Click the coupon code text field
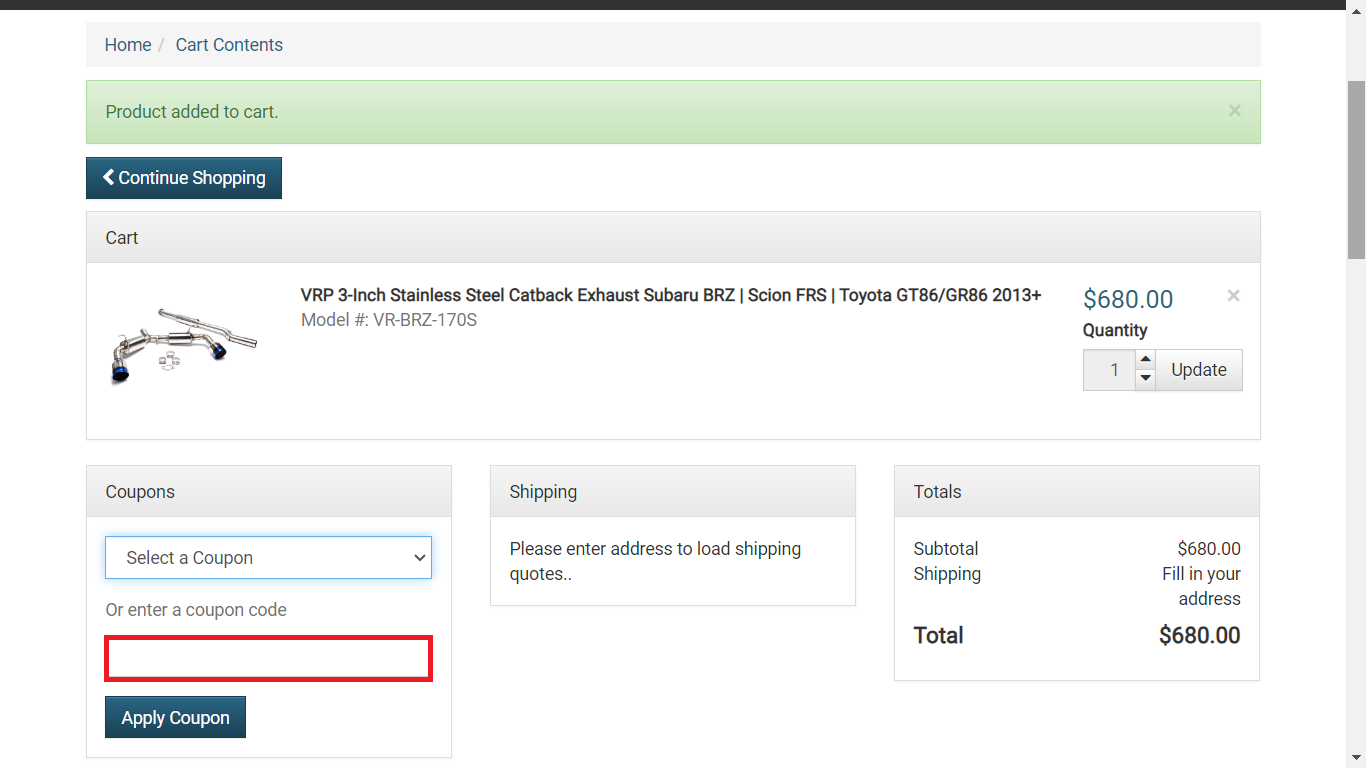This screenshot has width=1366, height=768. [x=268, y=659]
